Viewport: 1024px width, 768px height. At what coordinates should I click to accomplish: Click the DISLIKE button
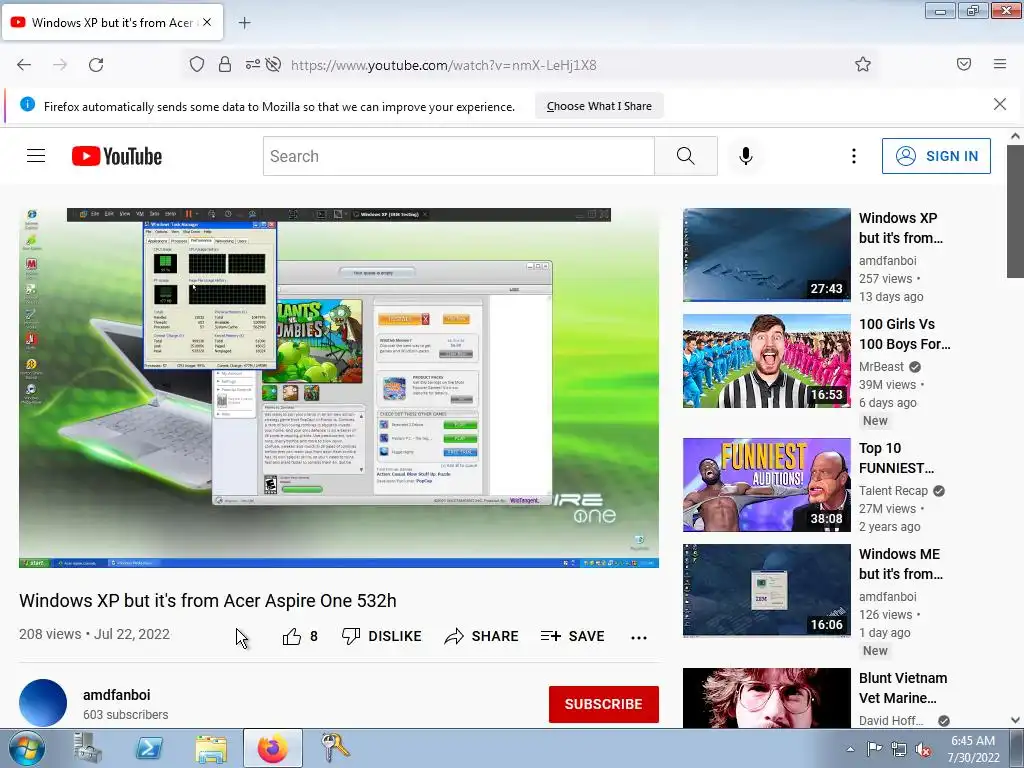[x=382, y=636]
